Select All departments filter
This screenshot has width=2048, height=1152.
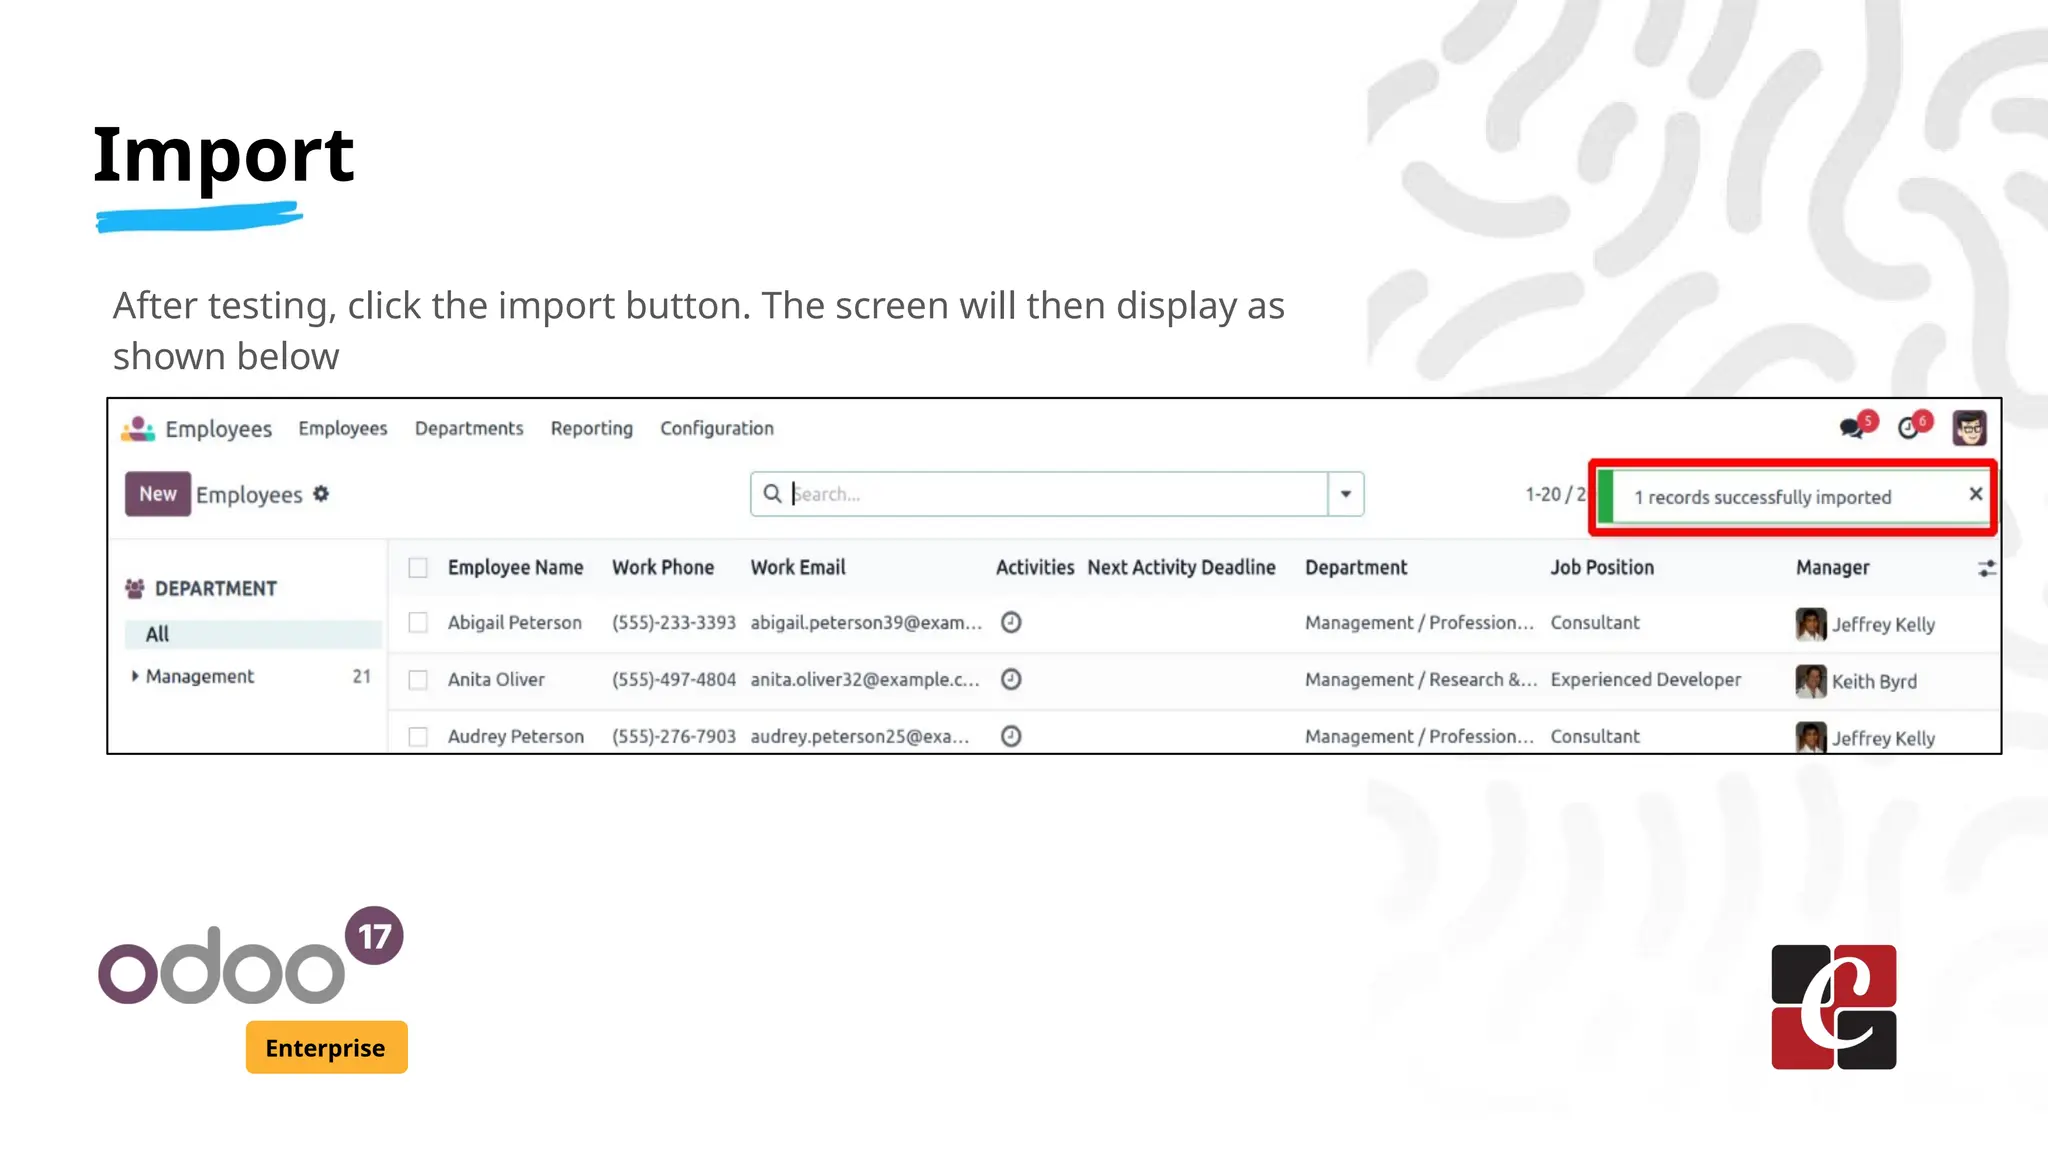coord(253,634)
